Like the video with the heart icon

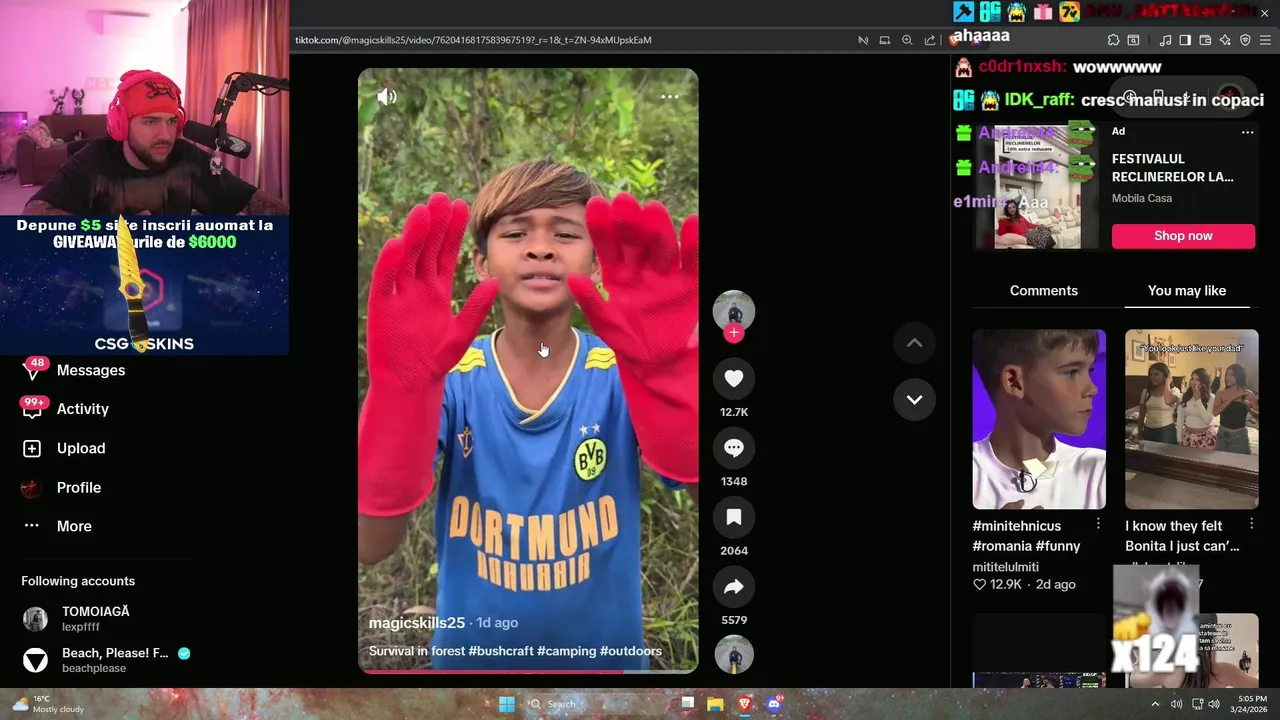734,378
